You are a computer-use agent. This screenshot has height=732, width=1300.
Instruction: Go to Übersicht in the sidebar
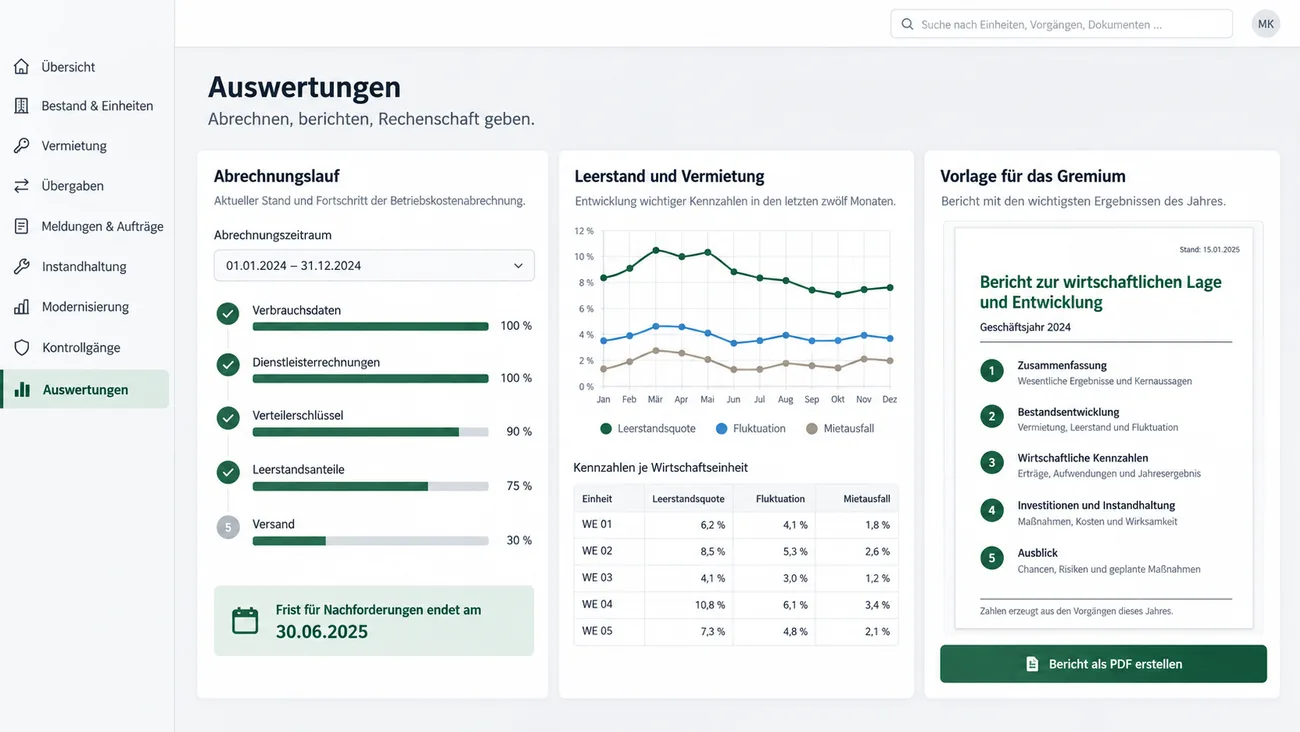[x=85, y=67]
